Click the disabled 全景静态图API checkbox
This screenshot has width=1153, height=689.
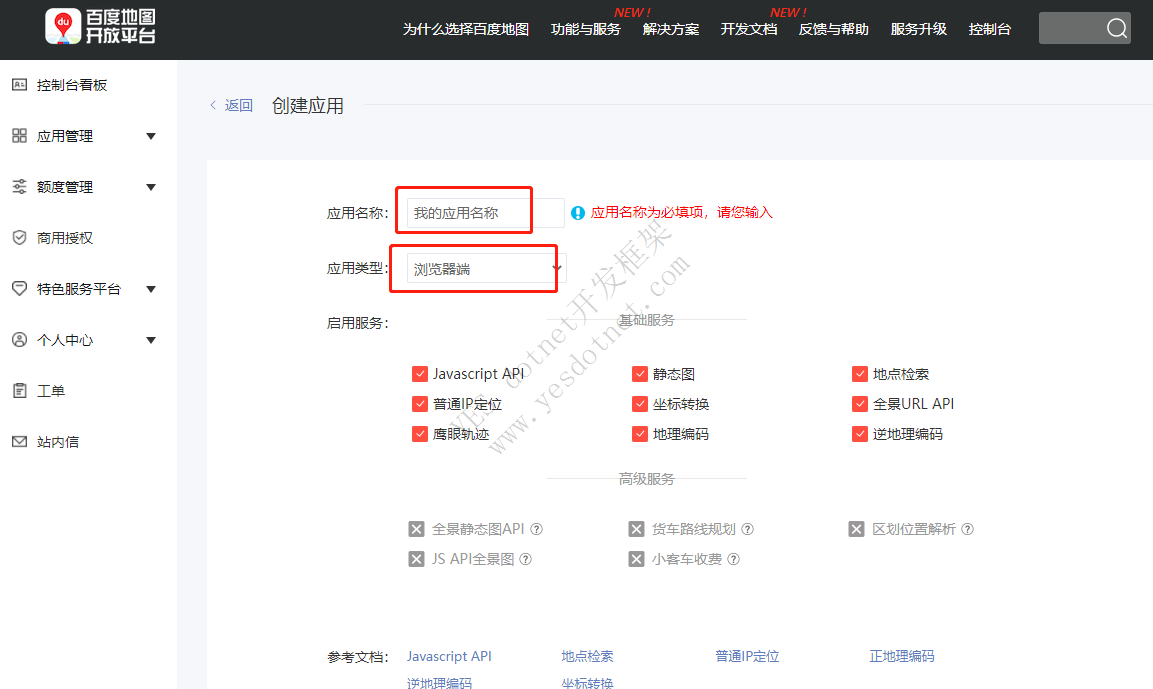coord(416,529)
